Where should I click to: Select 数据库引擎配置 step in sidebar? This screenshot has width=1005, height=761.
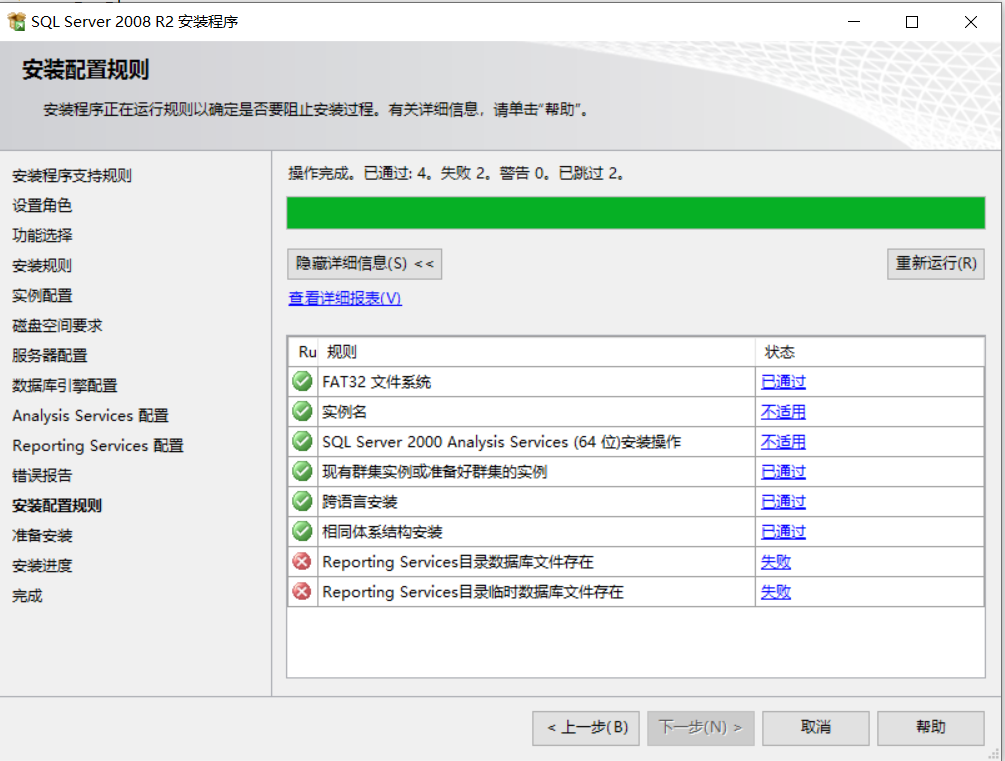[x=65, y=385]
